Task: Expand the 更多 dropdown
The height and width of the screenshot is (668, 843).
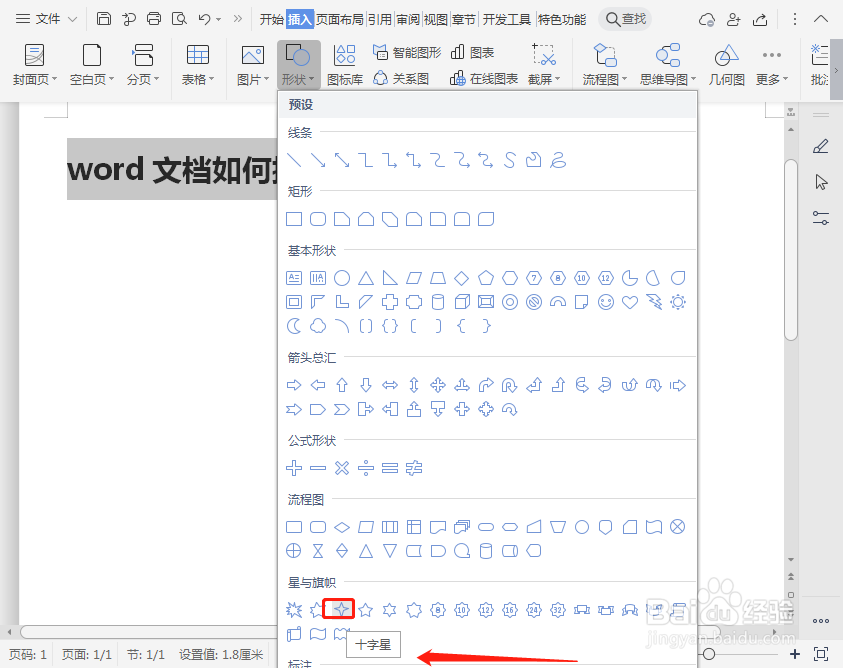Action: click(x=770, y=62)
